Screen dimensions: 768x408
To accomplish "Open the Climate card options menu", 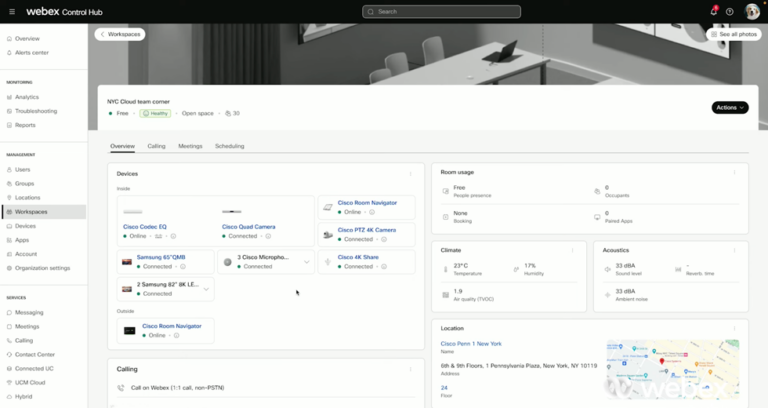I will pyautogui.click(x=572, y=250).
